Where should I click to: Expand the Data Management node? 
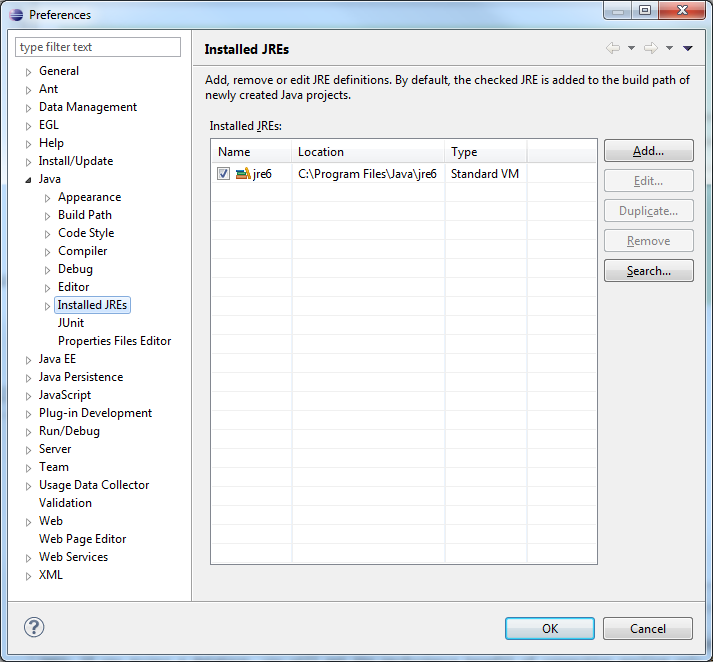pos(28,108)
